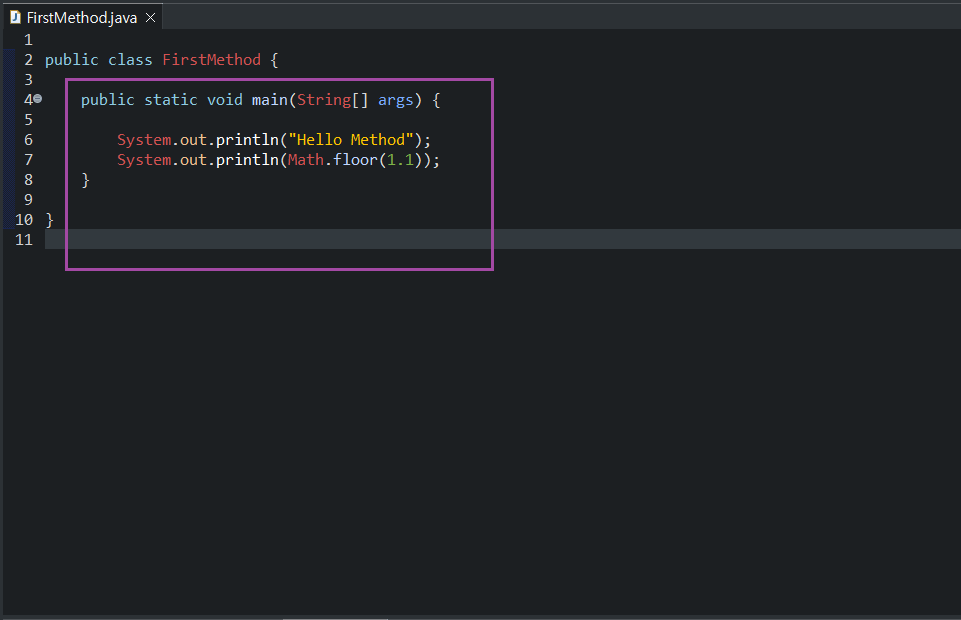Click the floor method call
The width and height of the screenshot is (961, 620).
coord(351,160)
